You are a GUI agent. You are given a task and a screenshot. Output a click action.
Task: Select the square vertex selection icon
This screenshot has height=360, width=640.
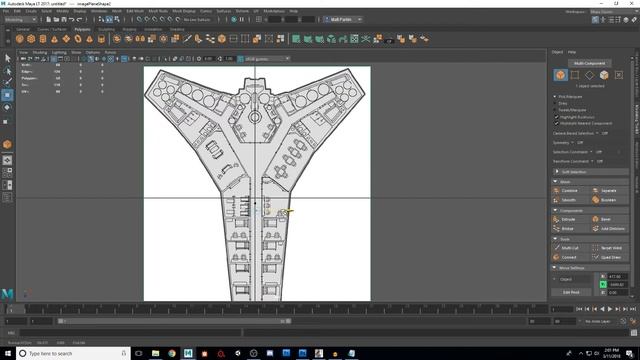pos(575,75)
